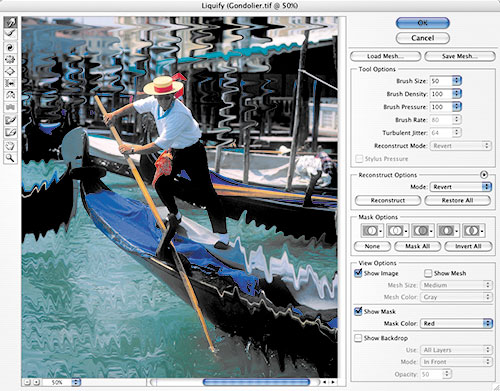
Task: Click the Save Mesh button
Action: click(460, 56)
